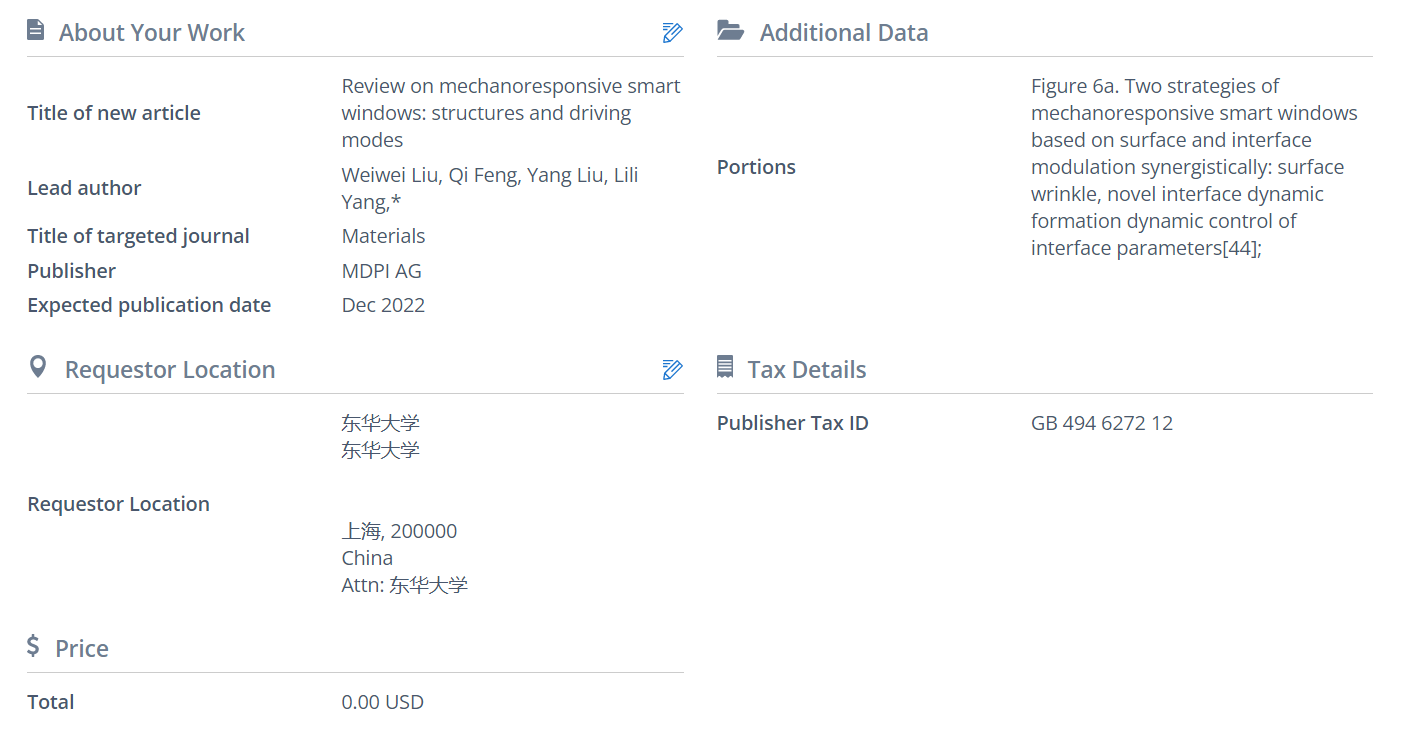Click the Dec 2022 publication date value

point(383,305)
